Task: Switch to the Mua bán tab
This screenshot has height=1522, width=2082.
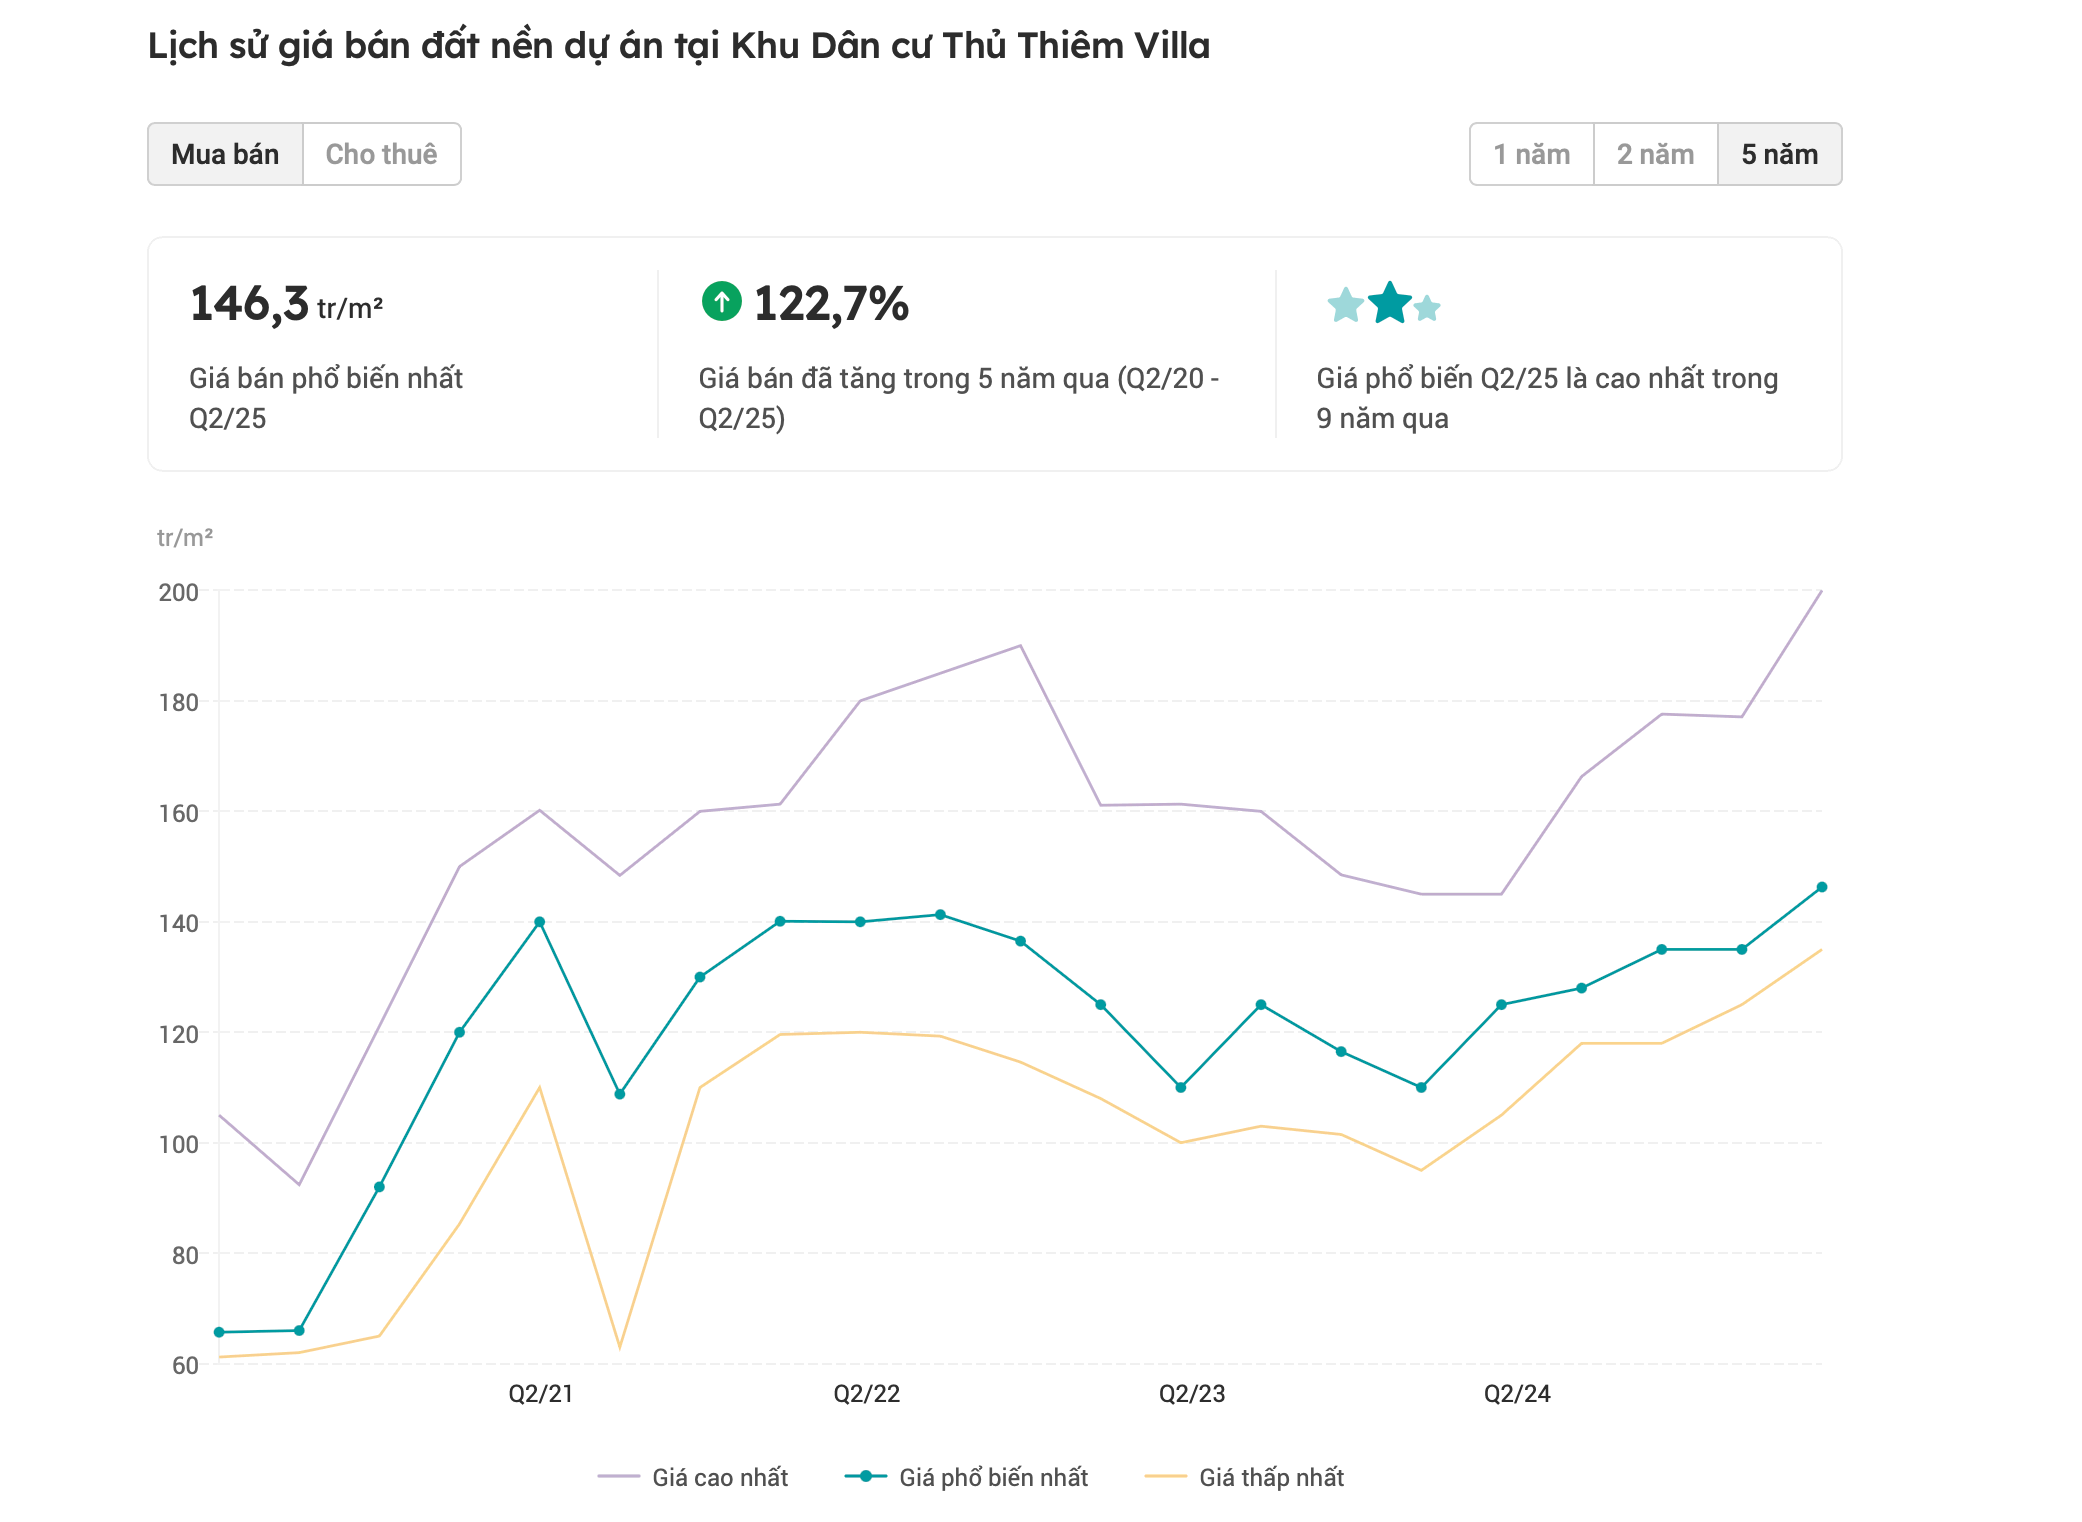Action: 225,154
